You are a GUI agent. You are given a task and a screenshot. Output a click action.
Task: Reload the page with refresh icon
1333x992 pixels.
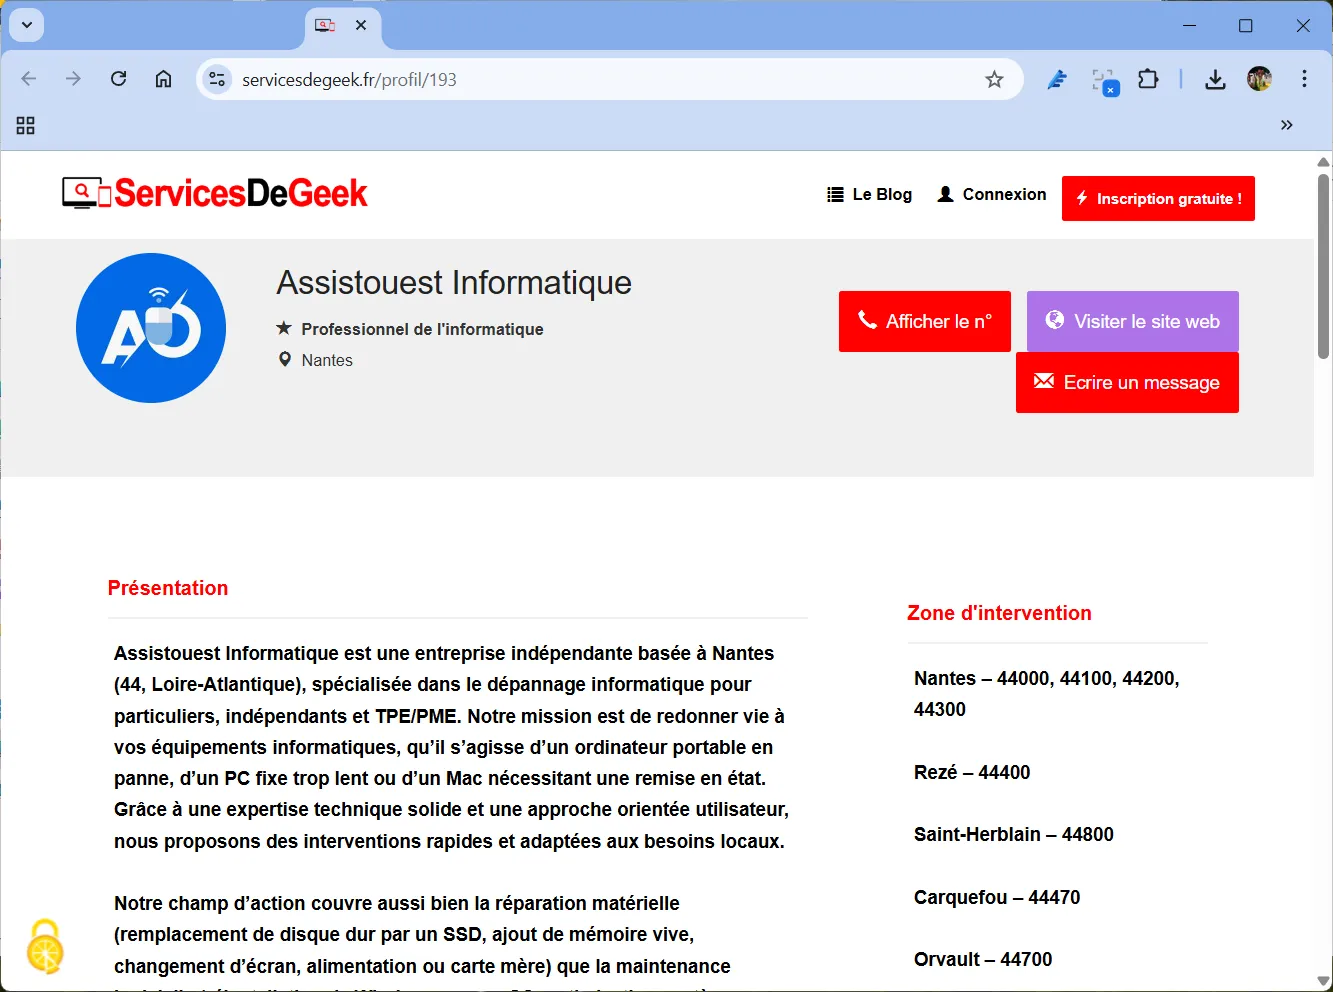pyautogui.click(x=118, y=79)
